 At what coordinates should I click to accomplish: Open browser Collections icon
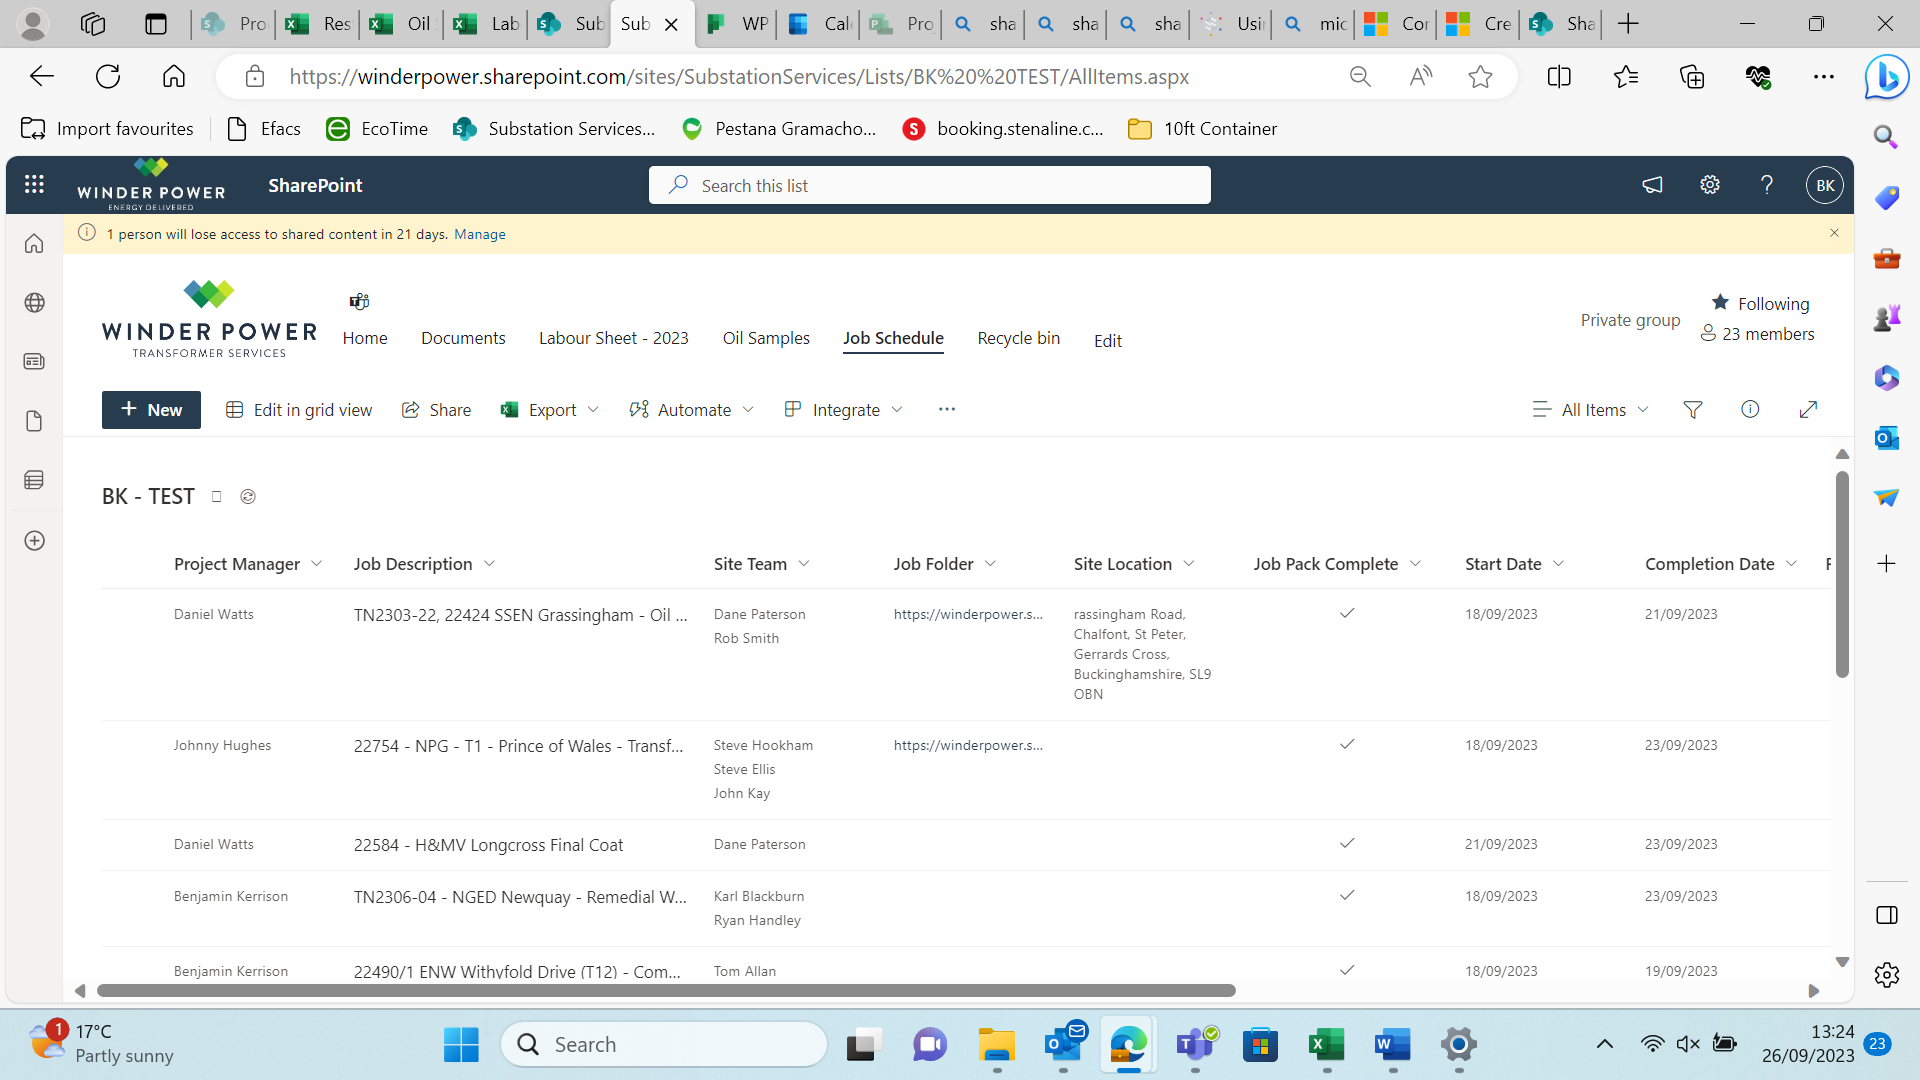click(1692, 77)
